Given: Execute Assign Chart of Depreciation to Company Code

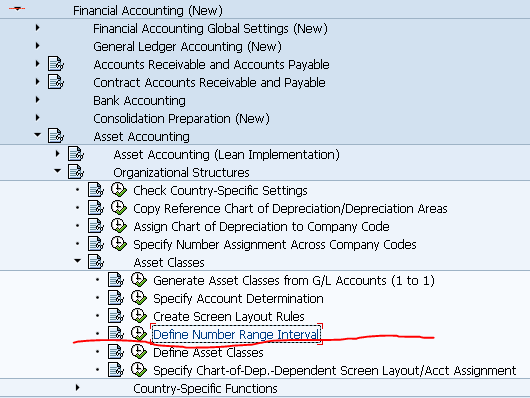Looking at the screenshot, I should pyautogui.click(x=119, y=226).
